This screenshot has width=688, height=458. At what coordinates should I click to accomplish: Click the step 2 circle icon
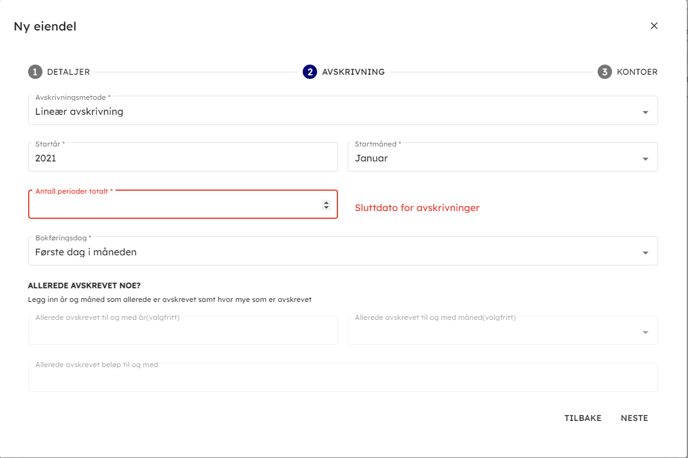coord(310,72)
